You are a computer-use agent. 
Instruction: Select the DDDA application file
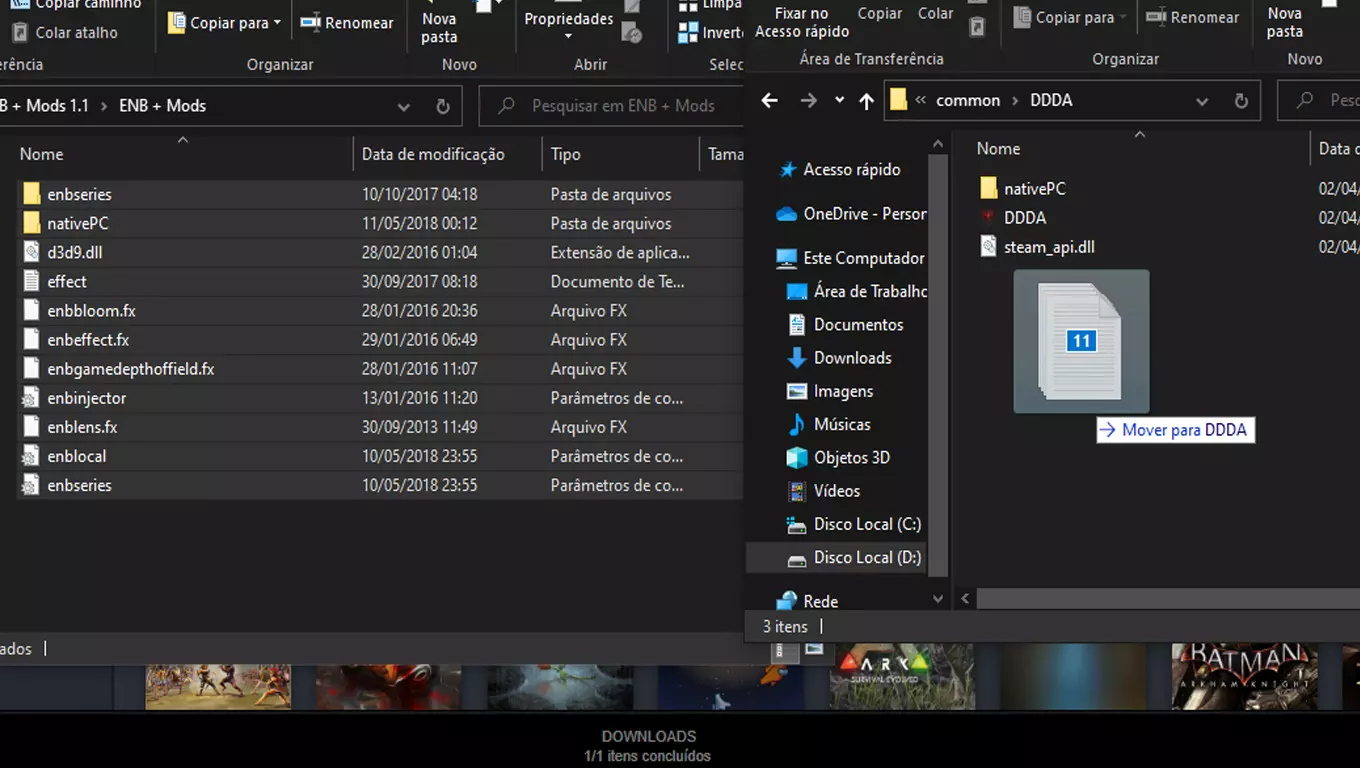point(1024,217)
